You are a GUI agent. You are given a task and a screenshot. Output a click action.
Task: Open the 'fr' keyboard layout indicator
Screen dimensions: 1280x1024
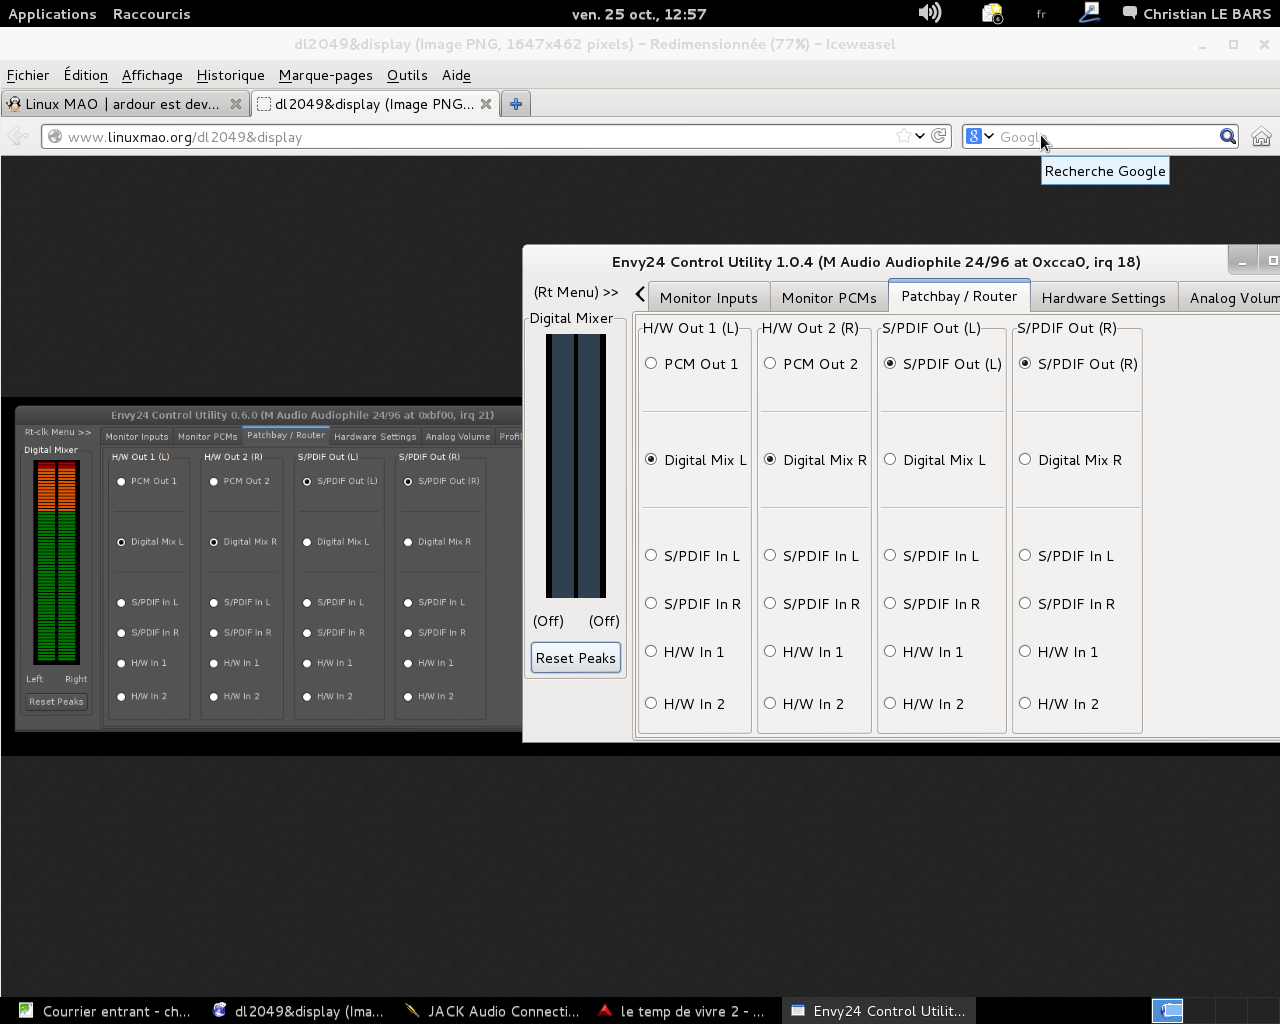[x=1041, y=14]
